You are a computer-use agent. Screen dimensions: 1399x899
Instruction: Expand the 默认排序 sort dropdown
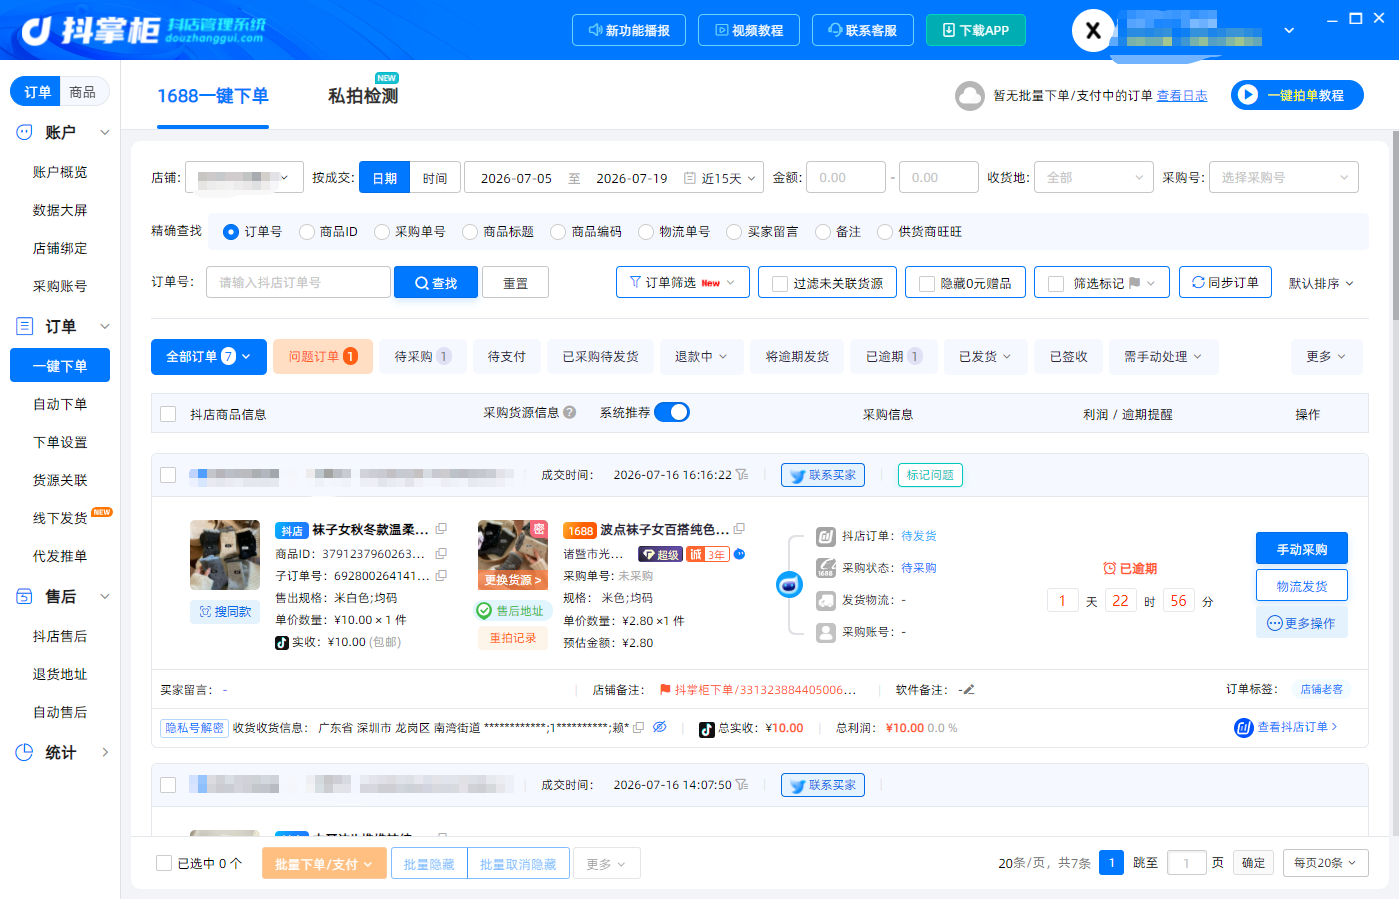[x=1321, y=283]
